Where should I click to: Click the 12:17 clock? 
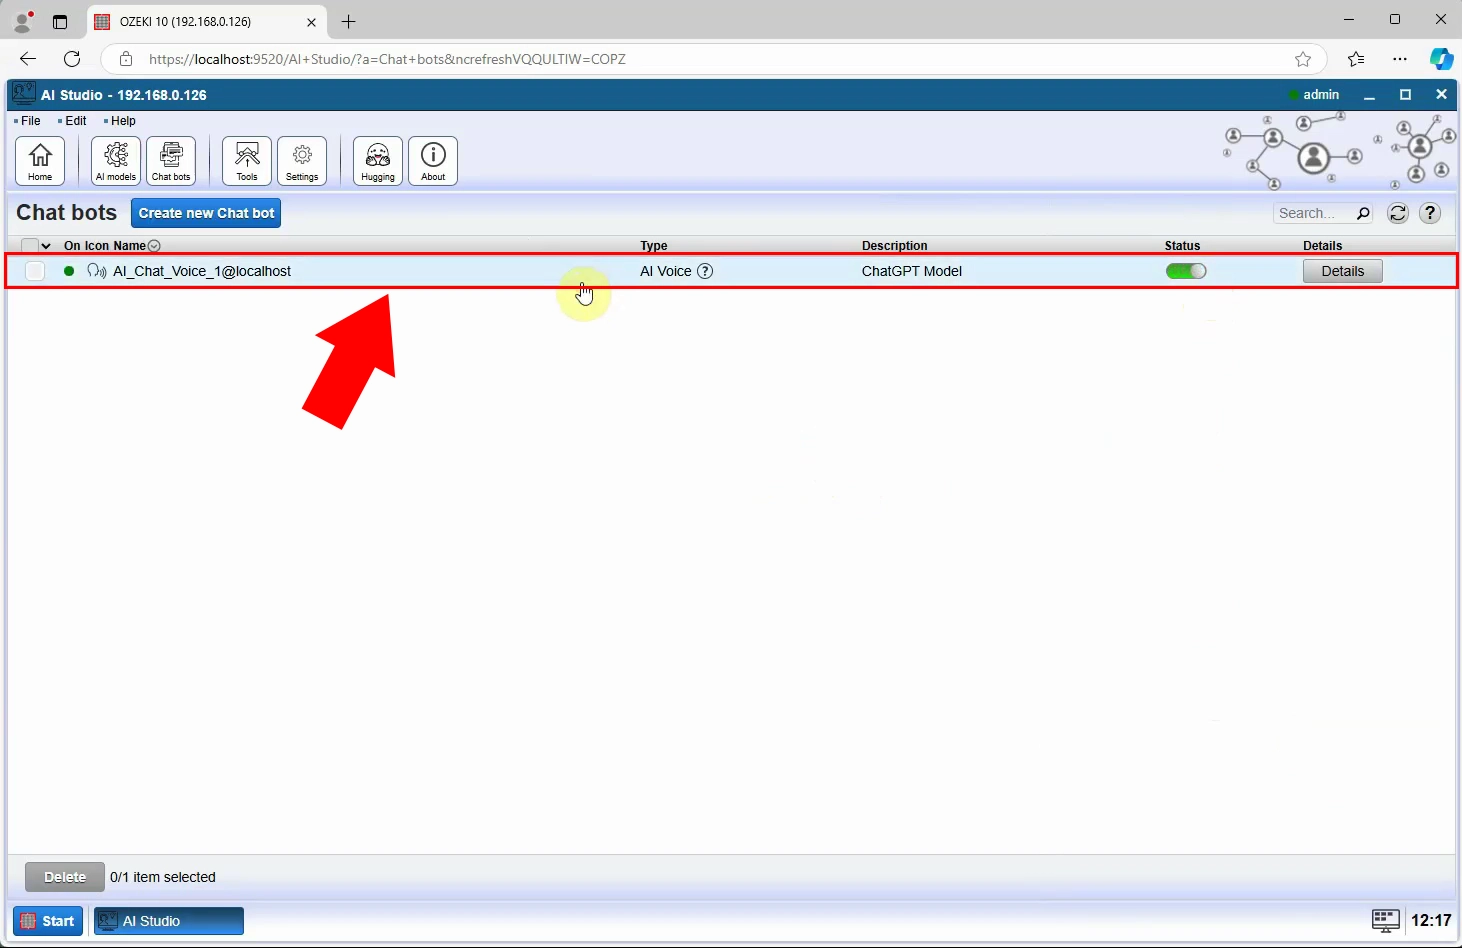1431,920
